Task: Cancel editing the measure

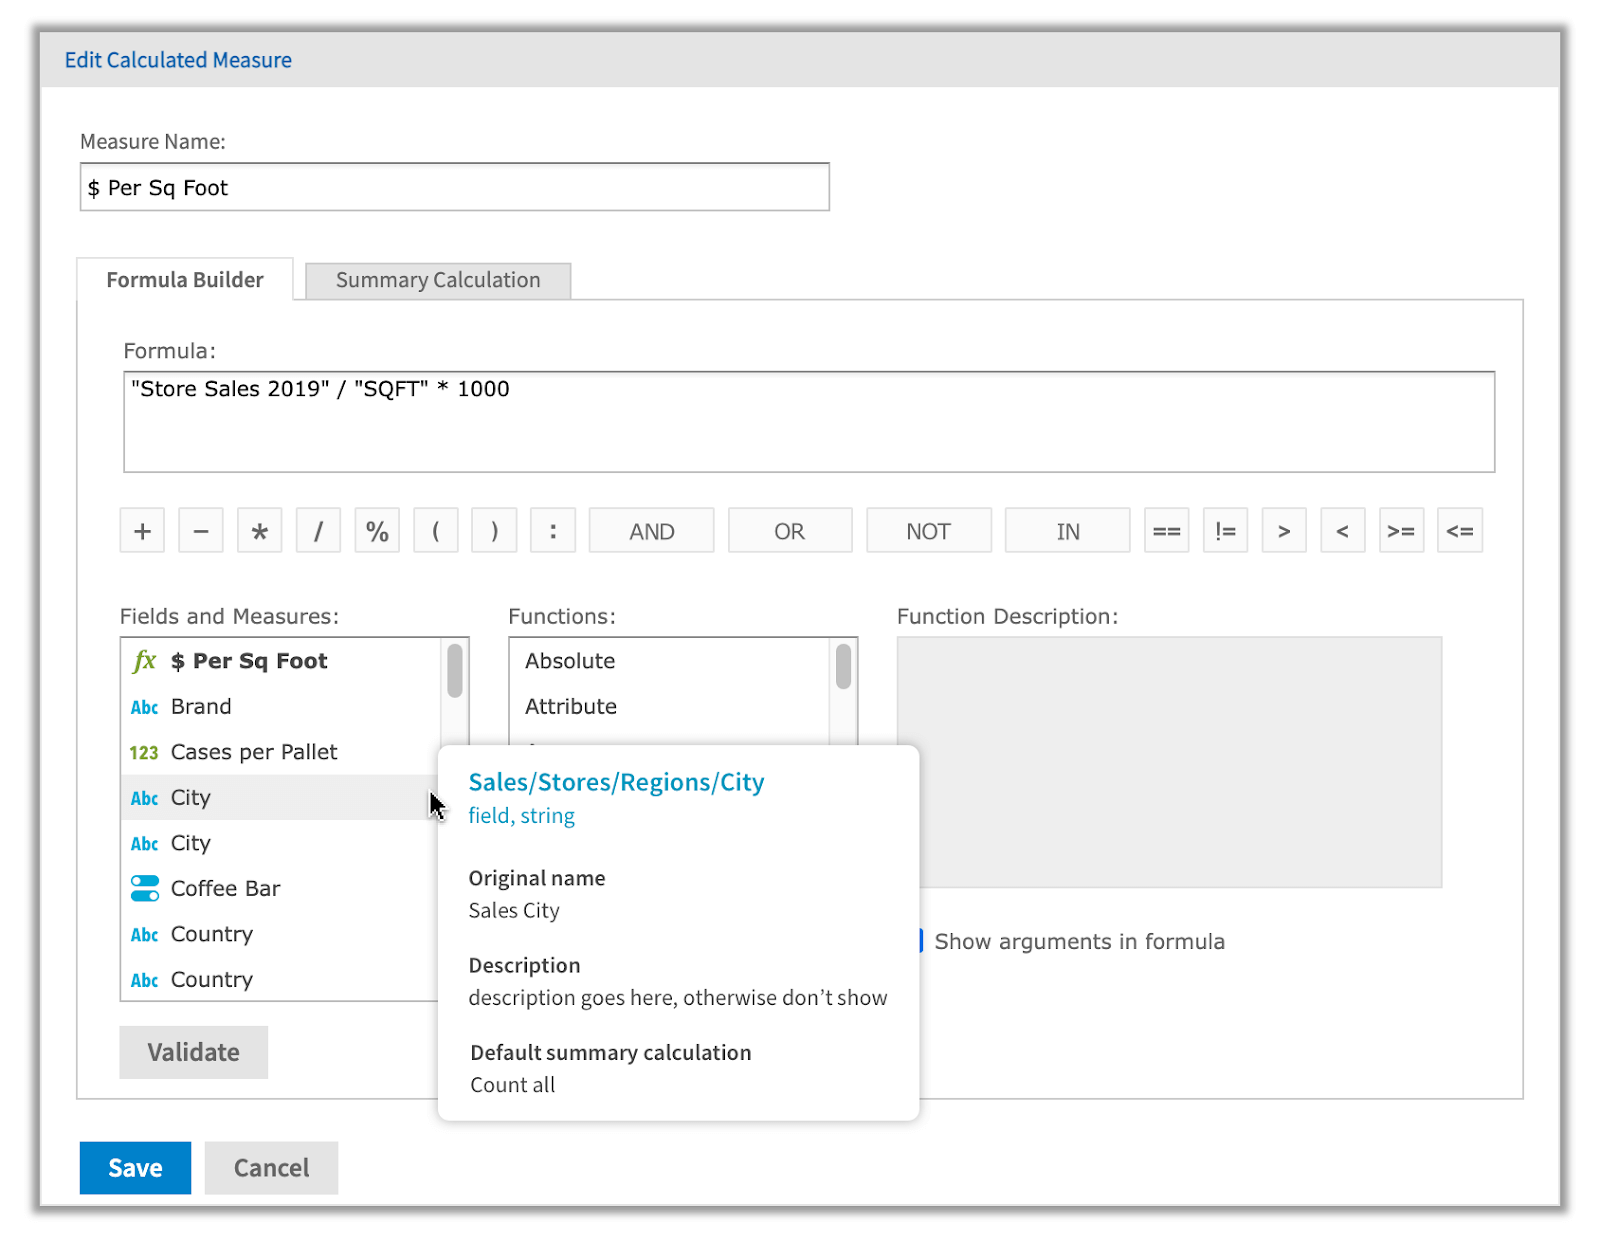Action: tap(271, 1168)
